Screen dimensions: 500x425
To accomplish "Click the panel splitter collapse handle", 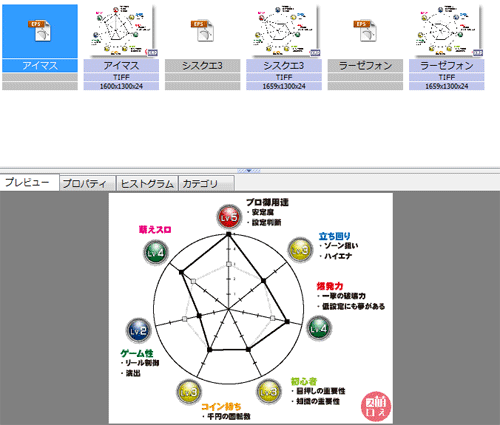I will tap(249, 171).
